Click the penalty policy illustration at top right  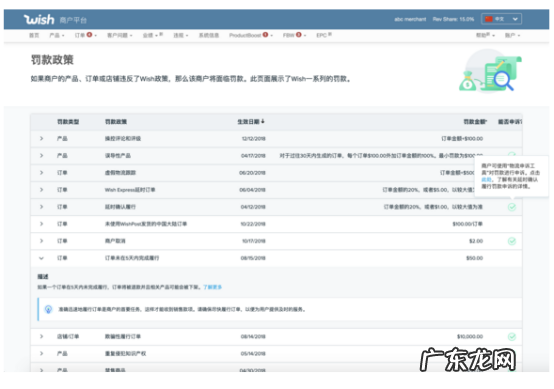(x=490, y=72)
